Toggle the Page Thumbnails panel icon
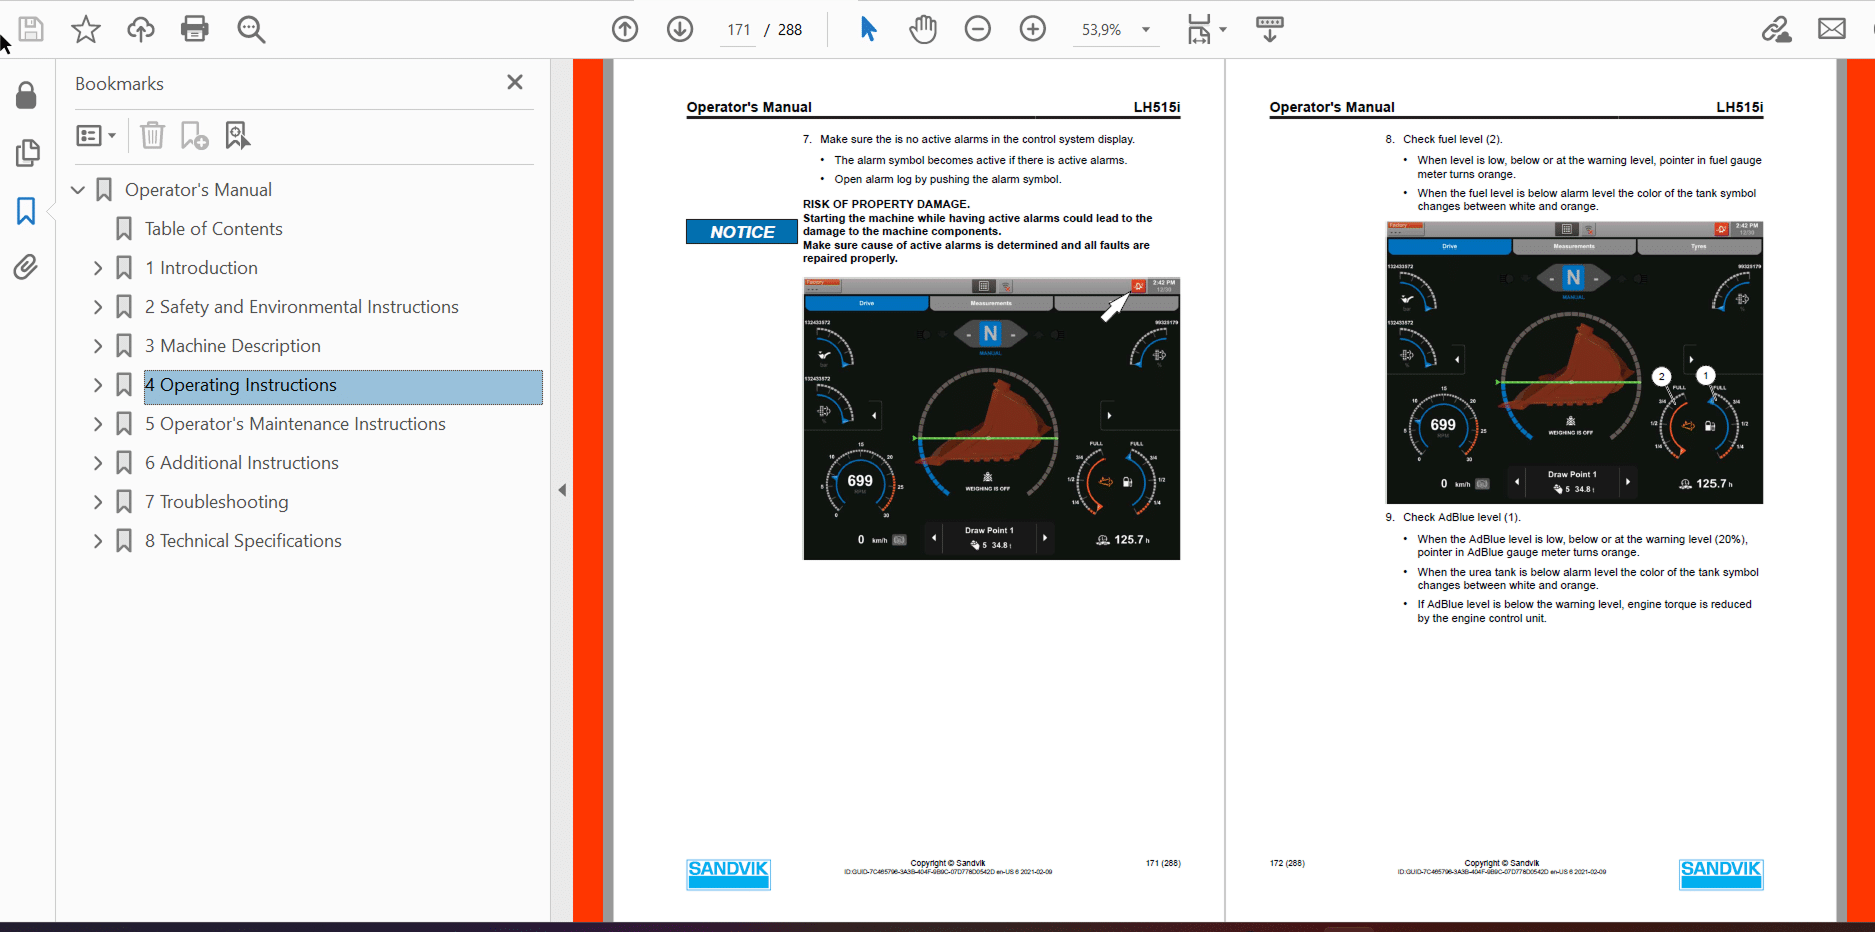This screenshot has height=932, width=1875. click(27, 153)
